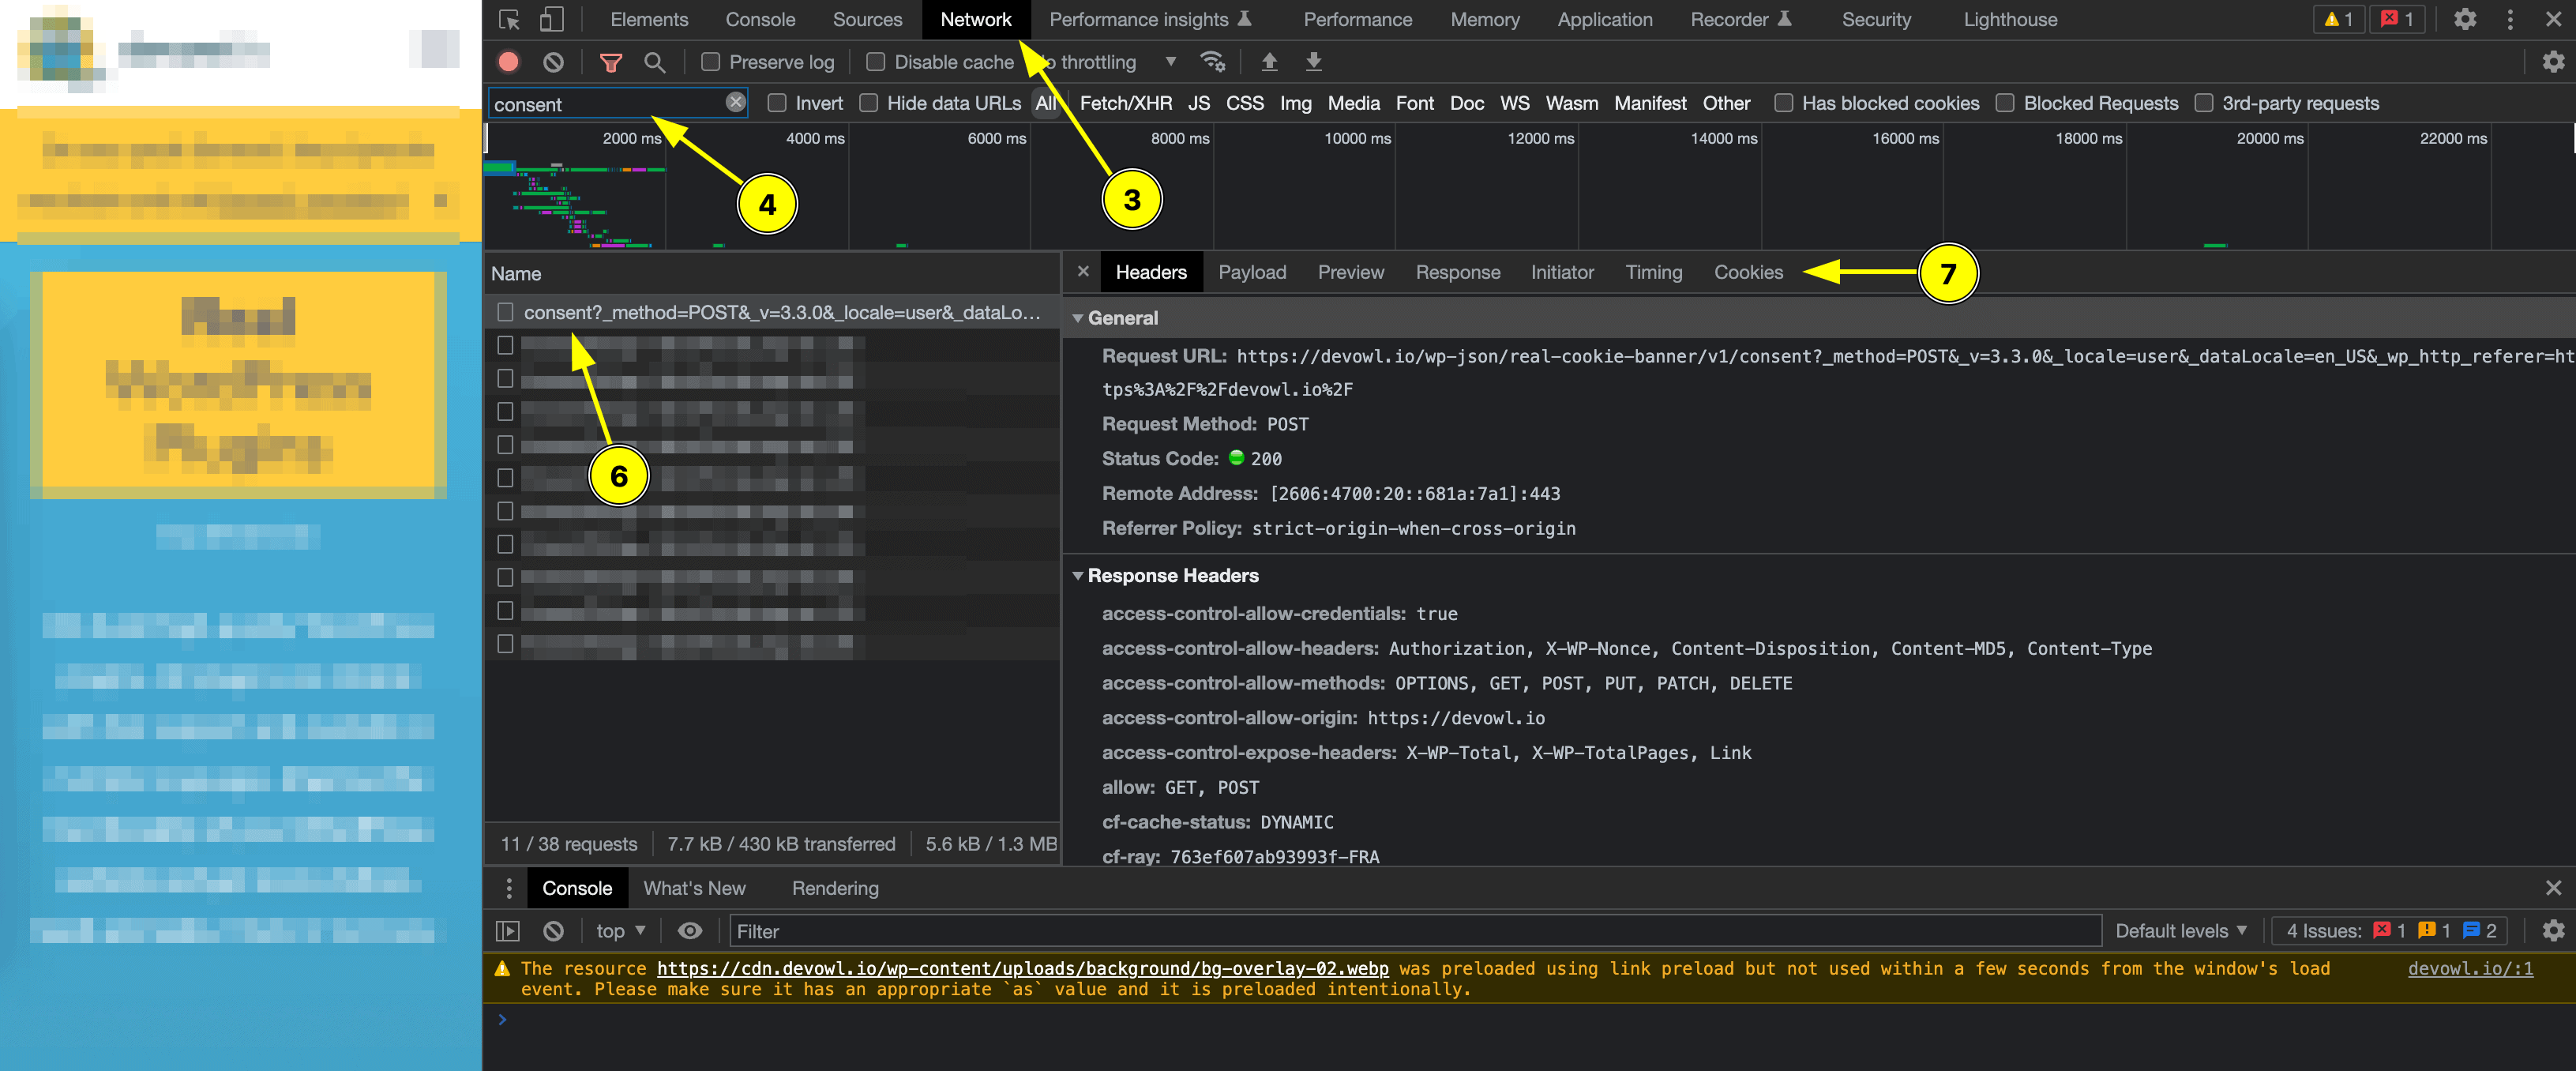The height and width of the screenshot is (1071, 2576).
Task: Open network search magnifier
Action: pos(654,62)
